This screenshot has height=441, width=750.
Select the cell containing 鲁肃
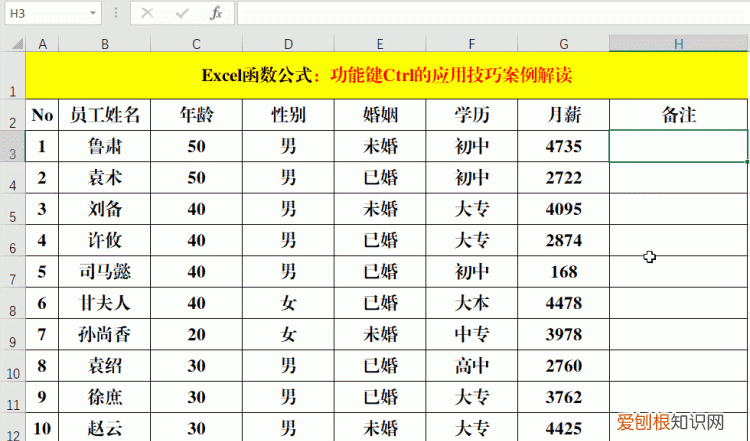tap(105, 146)
